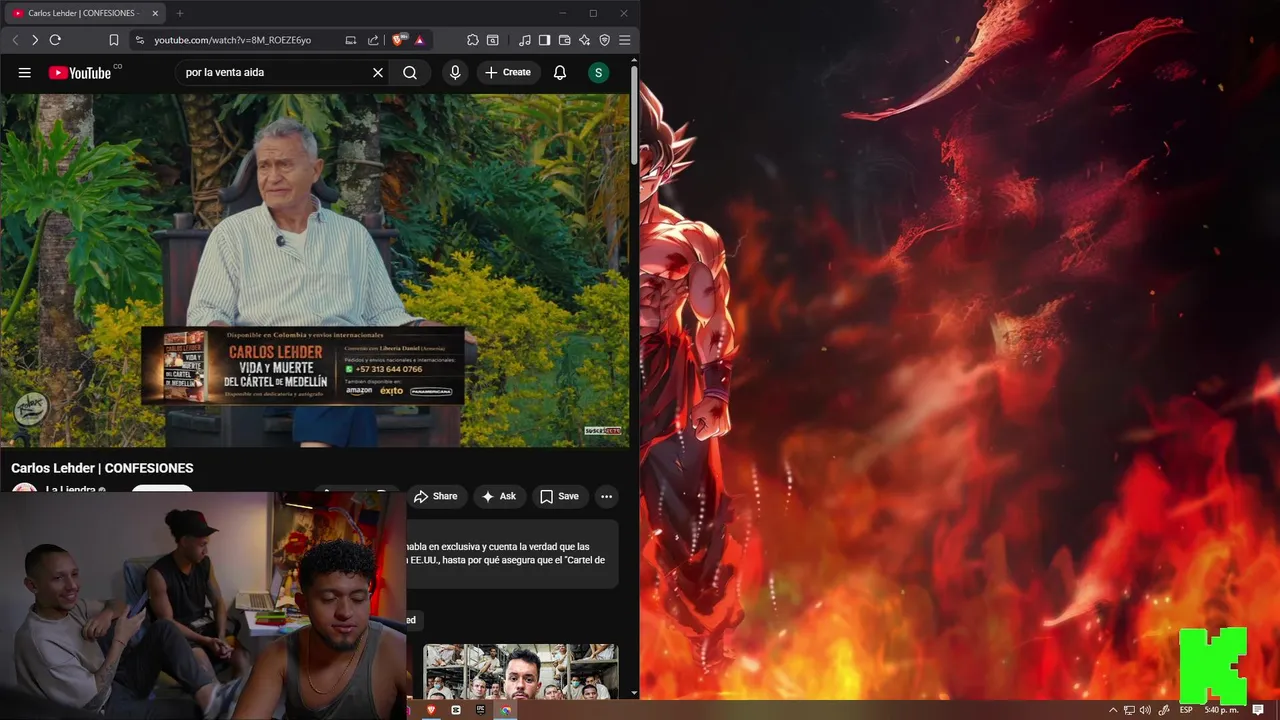The height and width of the screenshot is (720, 1280).
Task: Reload the YouTube page
Action: pyautogui.click(x=55, y=40)
